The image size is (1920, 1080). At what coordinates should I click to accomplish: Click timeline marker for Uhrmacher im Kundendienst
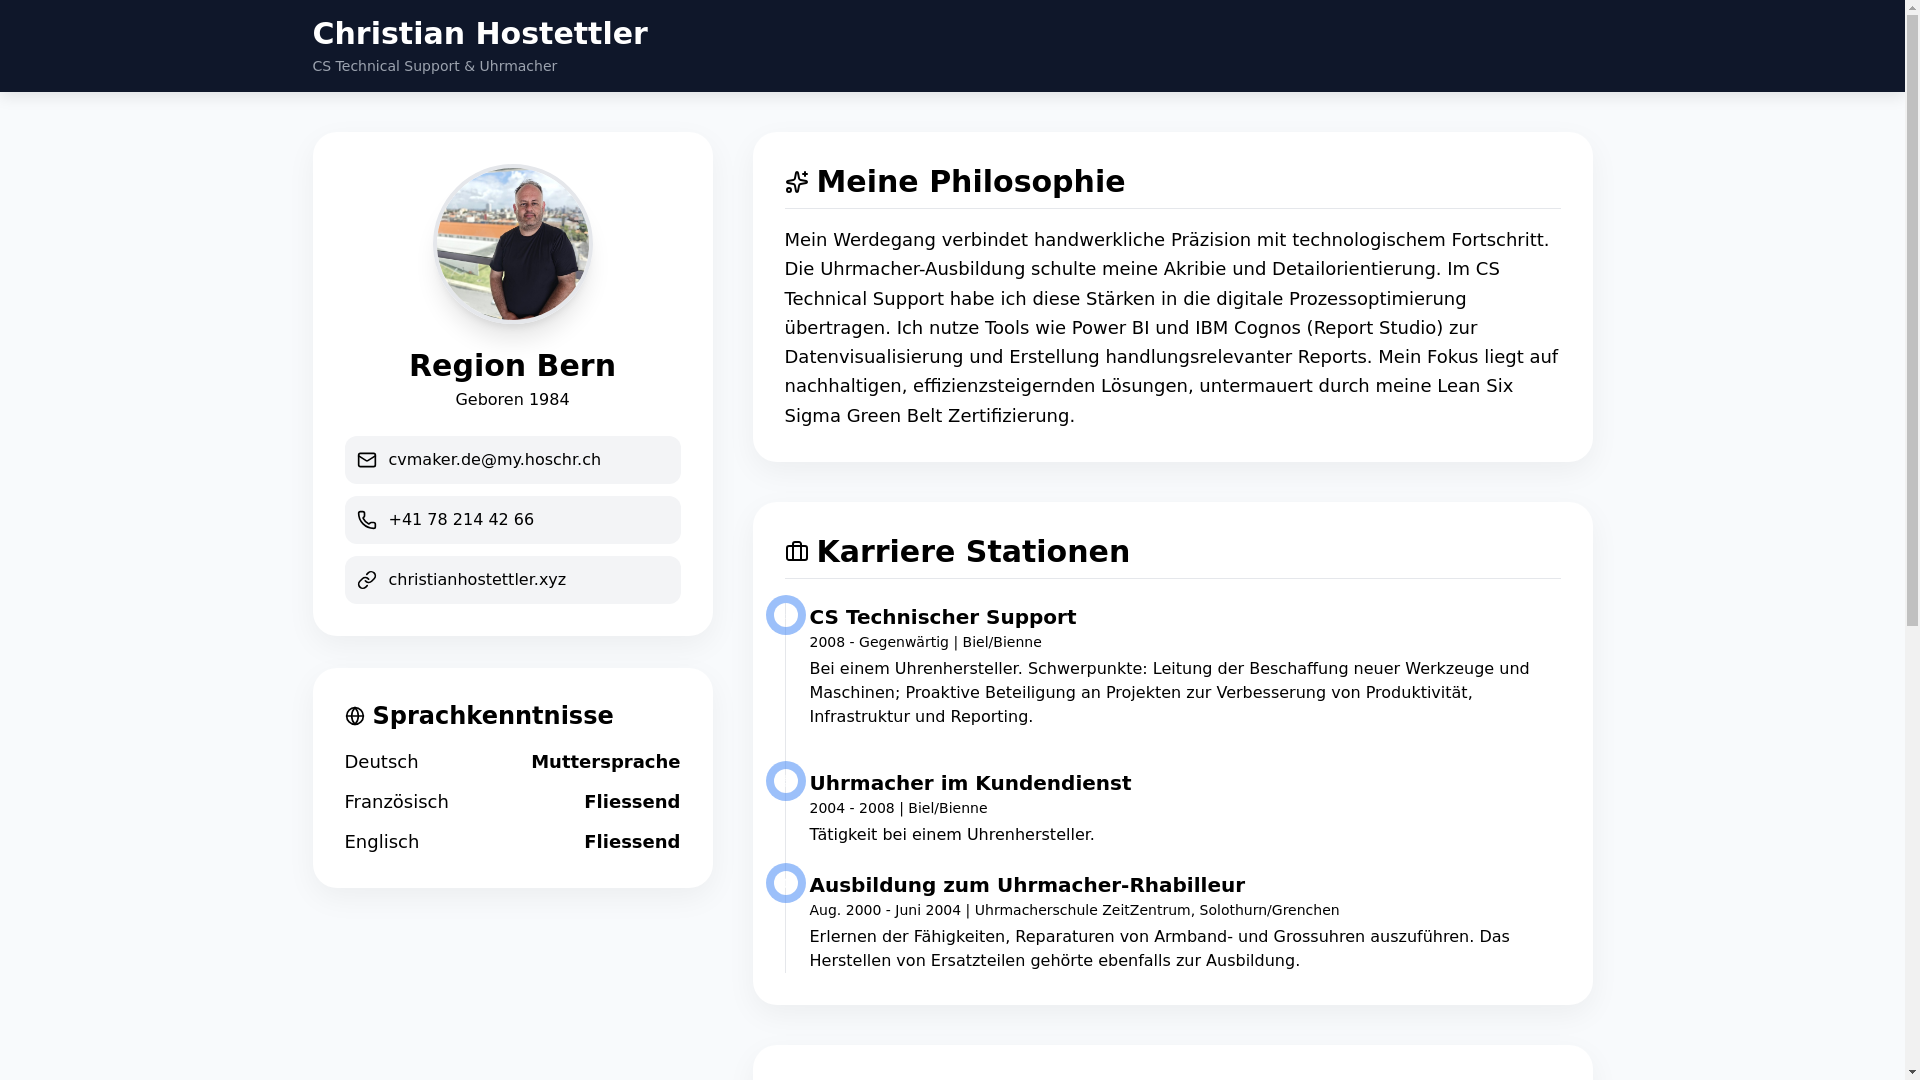click(x=786, y=781)
